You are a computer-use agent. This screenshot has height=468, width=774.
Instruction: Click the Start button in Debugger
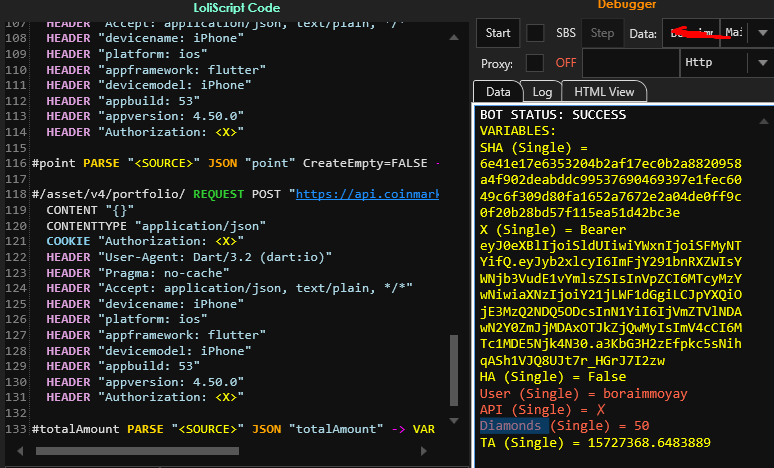[498, 33]
